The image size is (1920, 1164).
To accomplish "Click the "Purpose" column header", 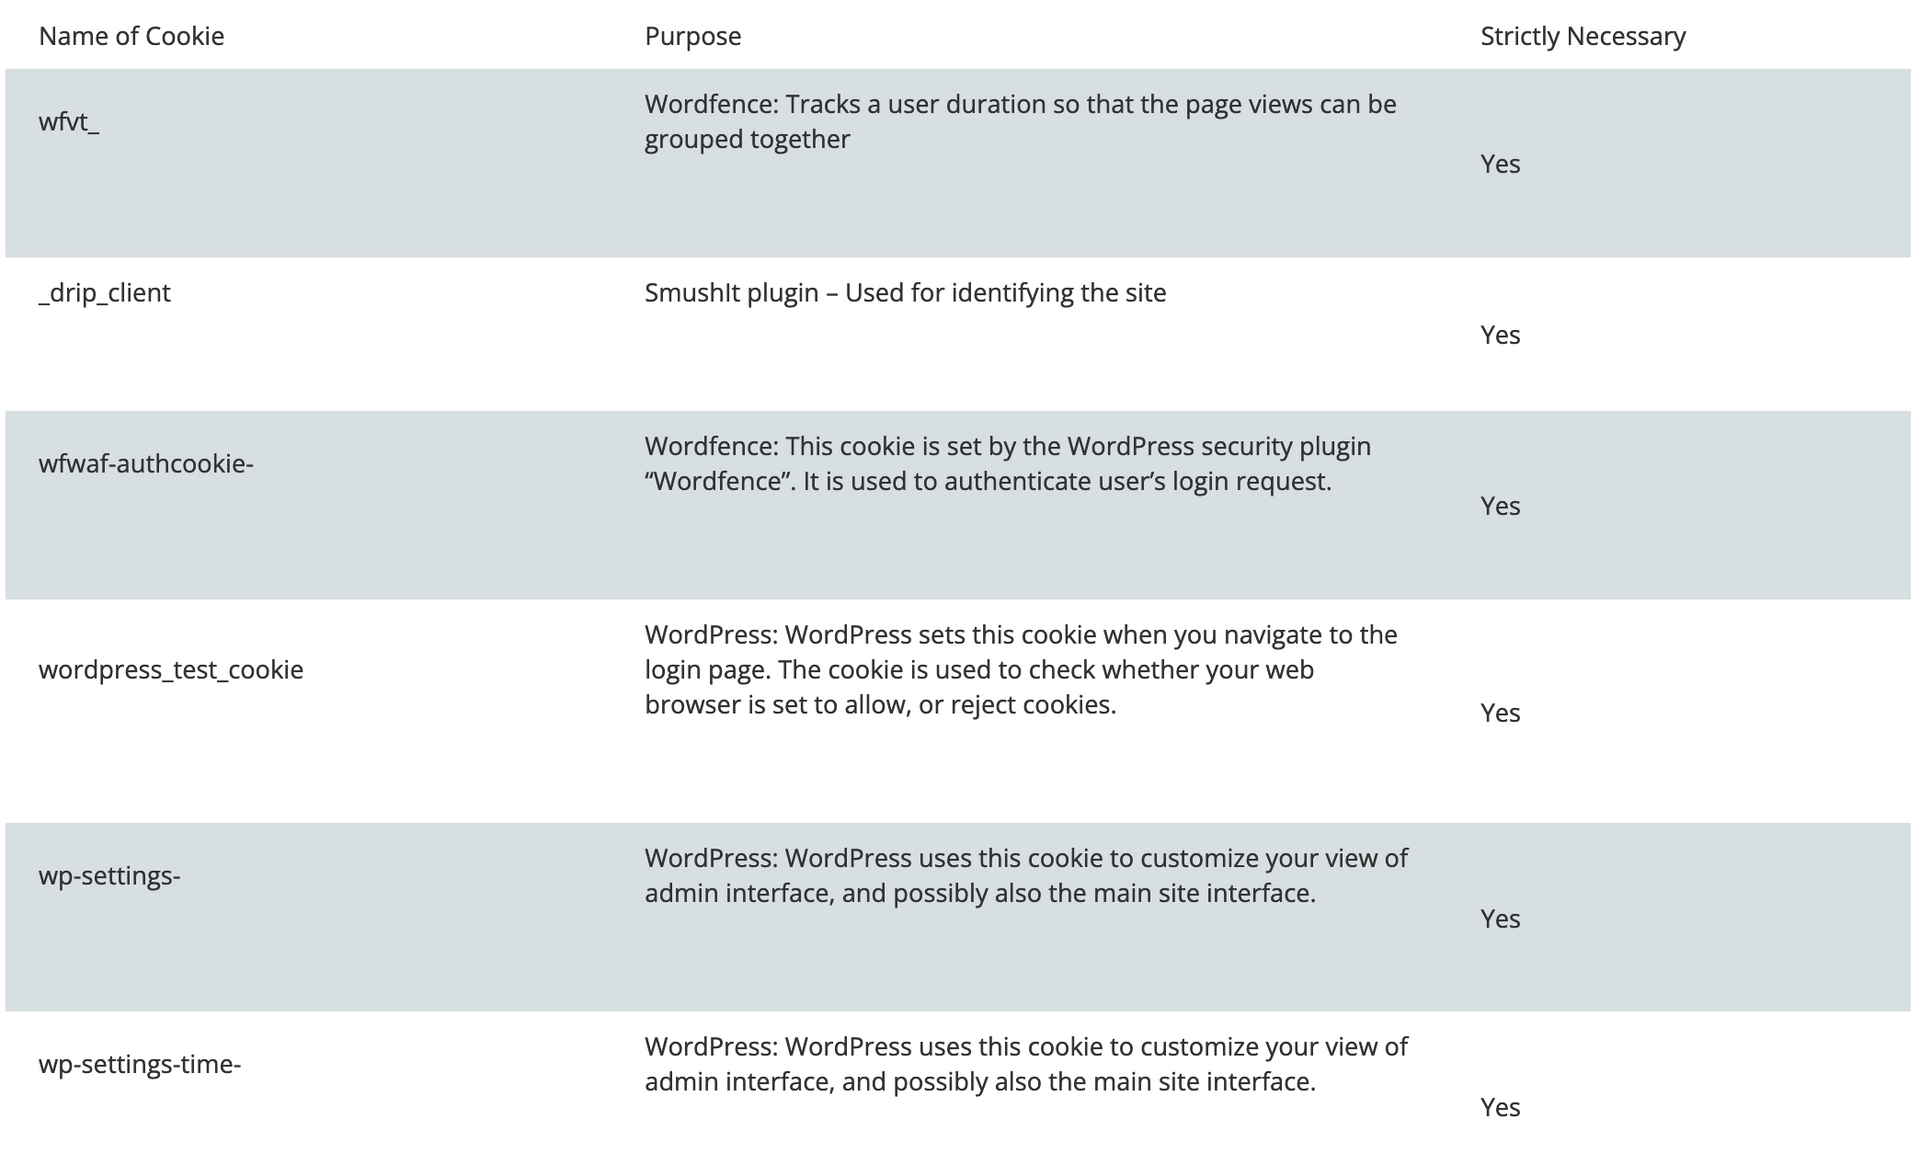I will tap(692, 36).
